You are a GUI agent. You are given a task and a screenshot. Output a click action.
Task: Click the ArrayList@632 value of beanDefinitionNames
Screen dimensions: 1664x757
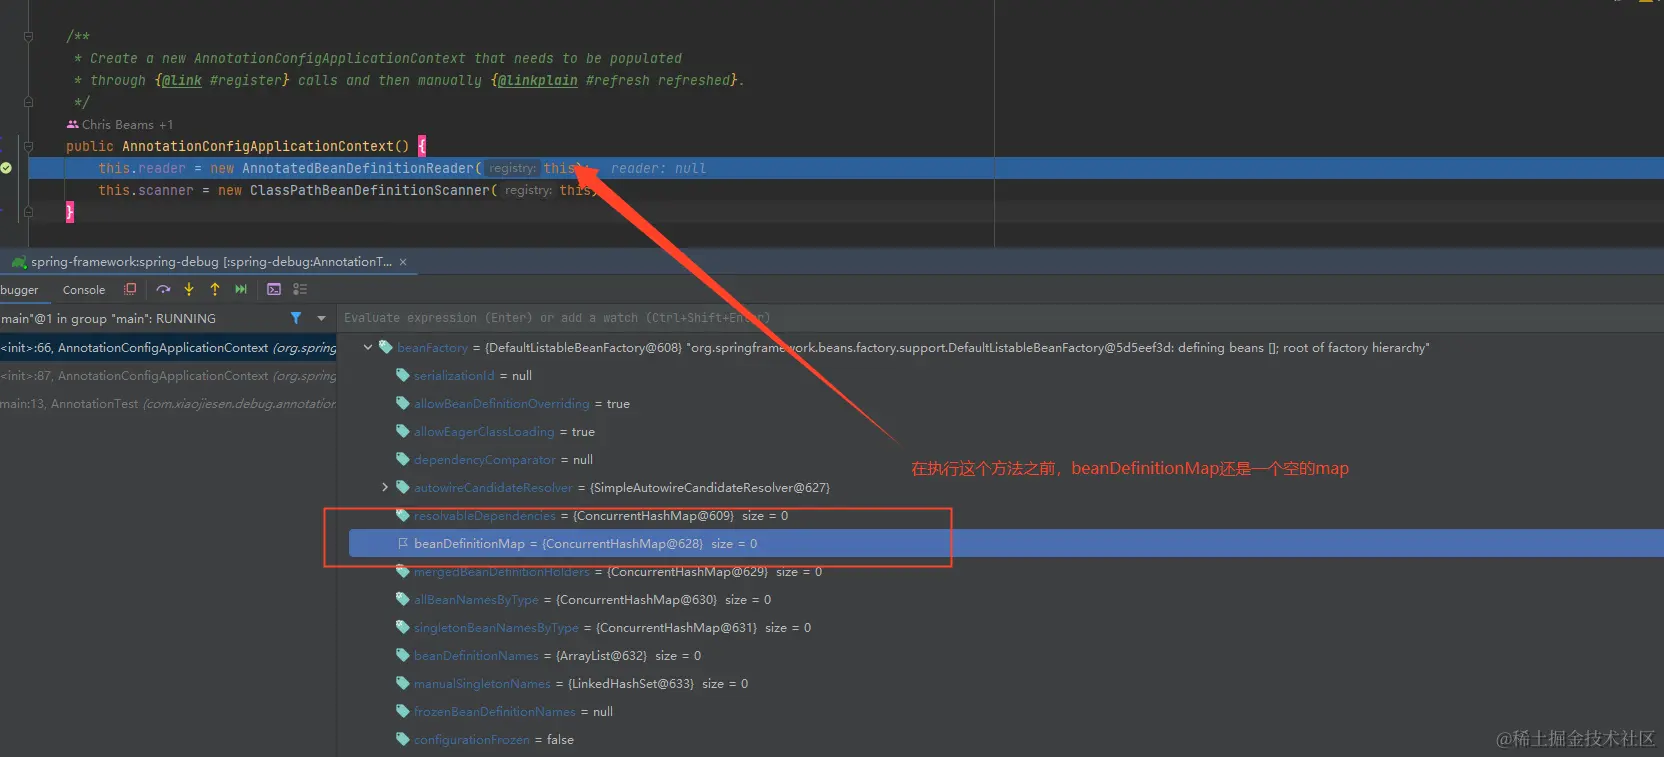point(601,656)
